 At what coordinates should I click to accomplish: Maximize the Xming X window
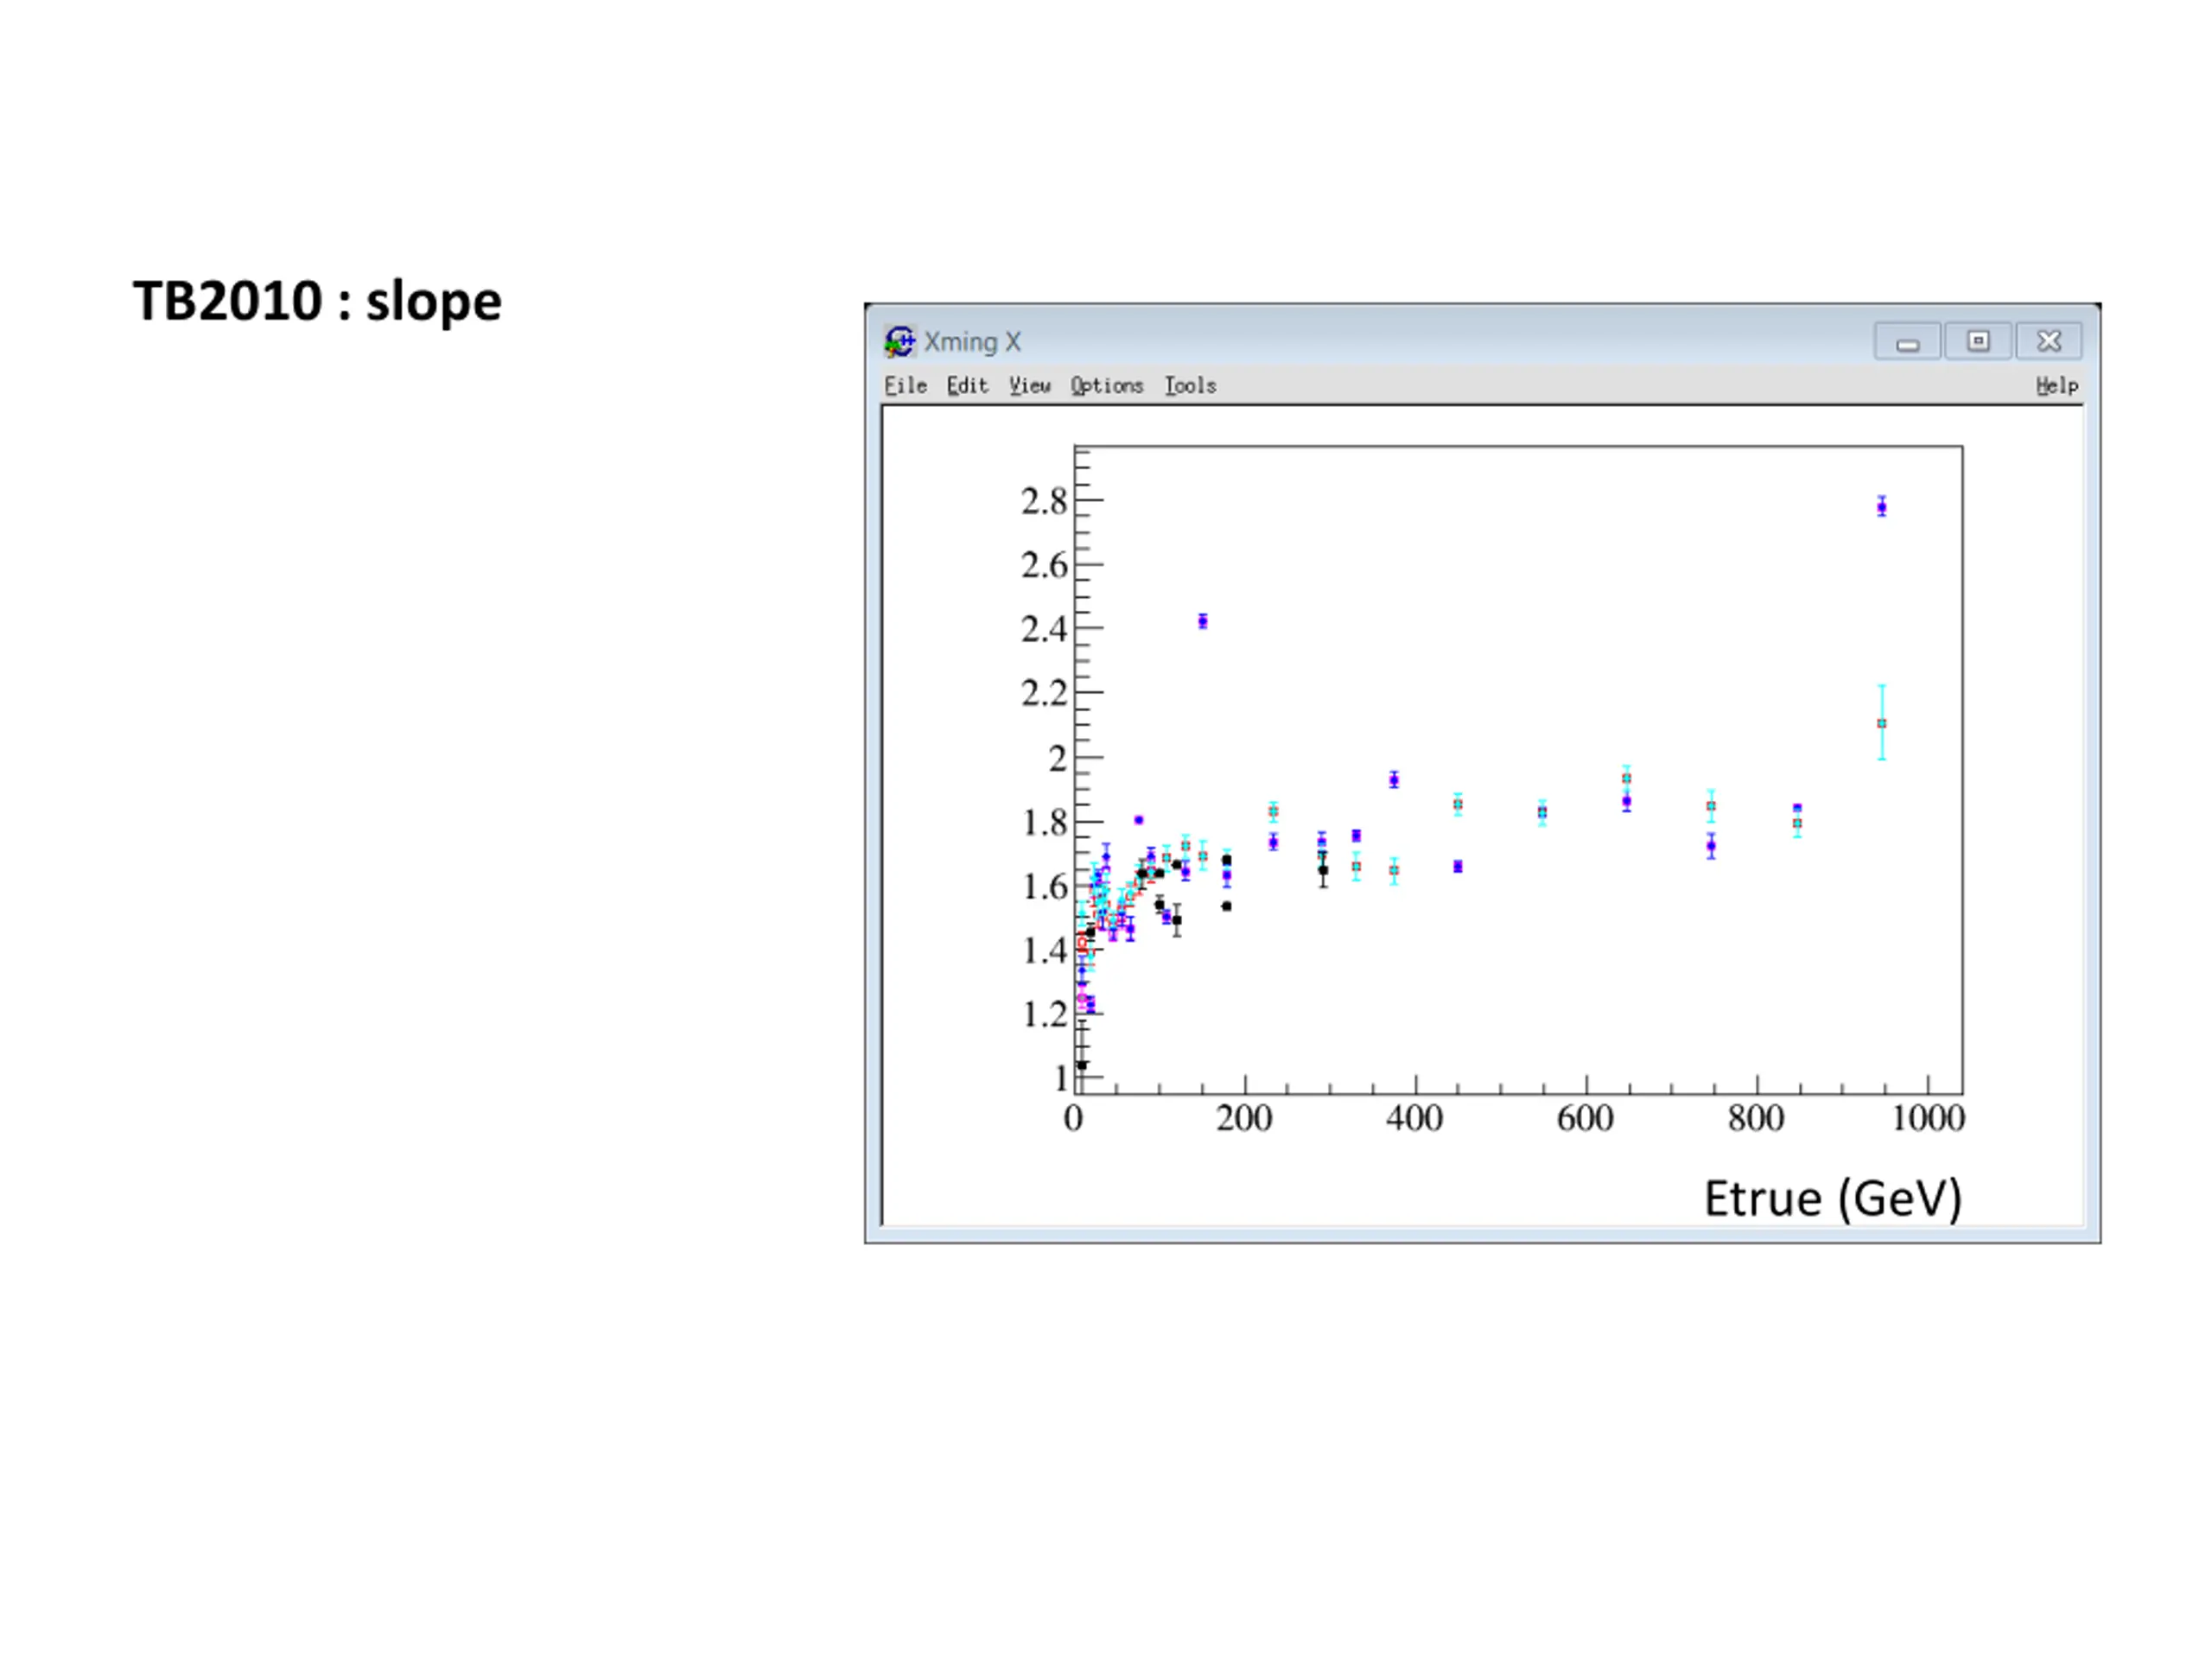tap(1977, 341)
